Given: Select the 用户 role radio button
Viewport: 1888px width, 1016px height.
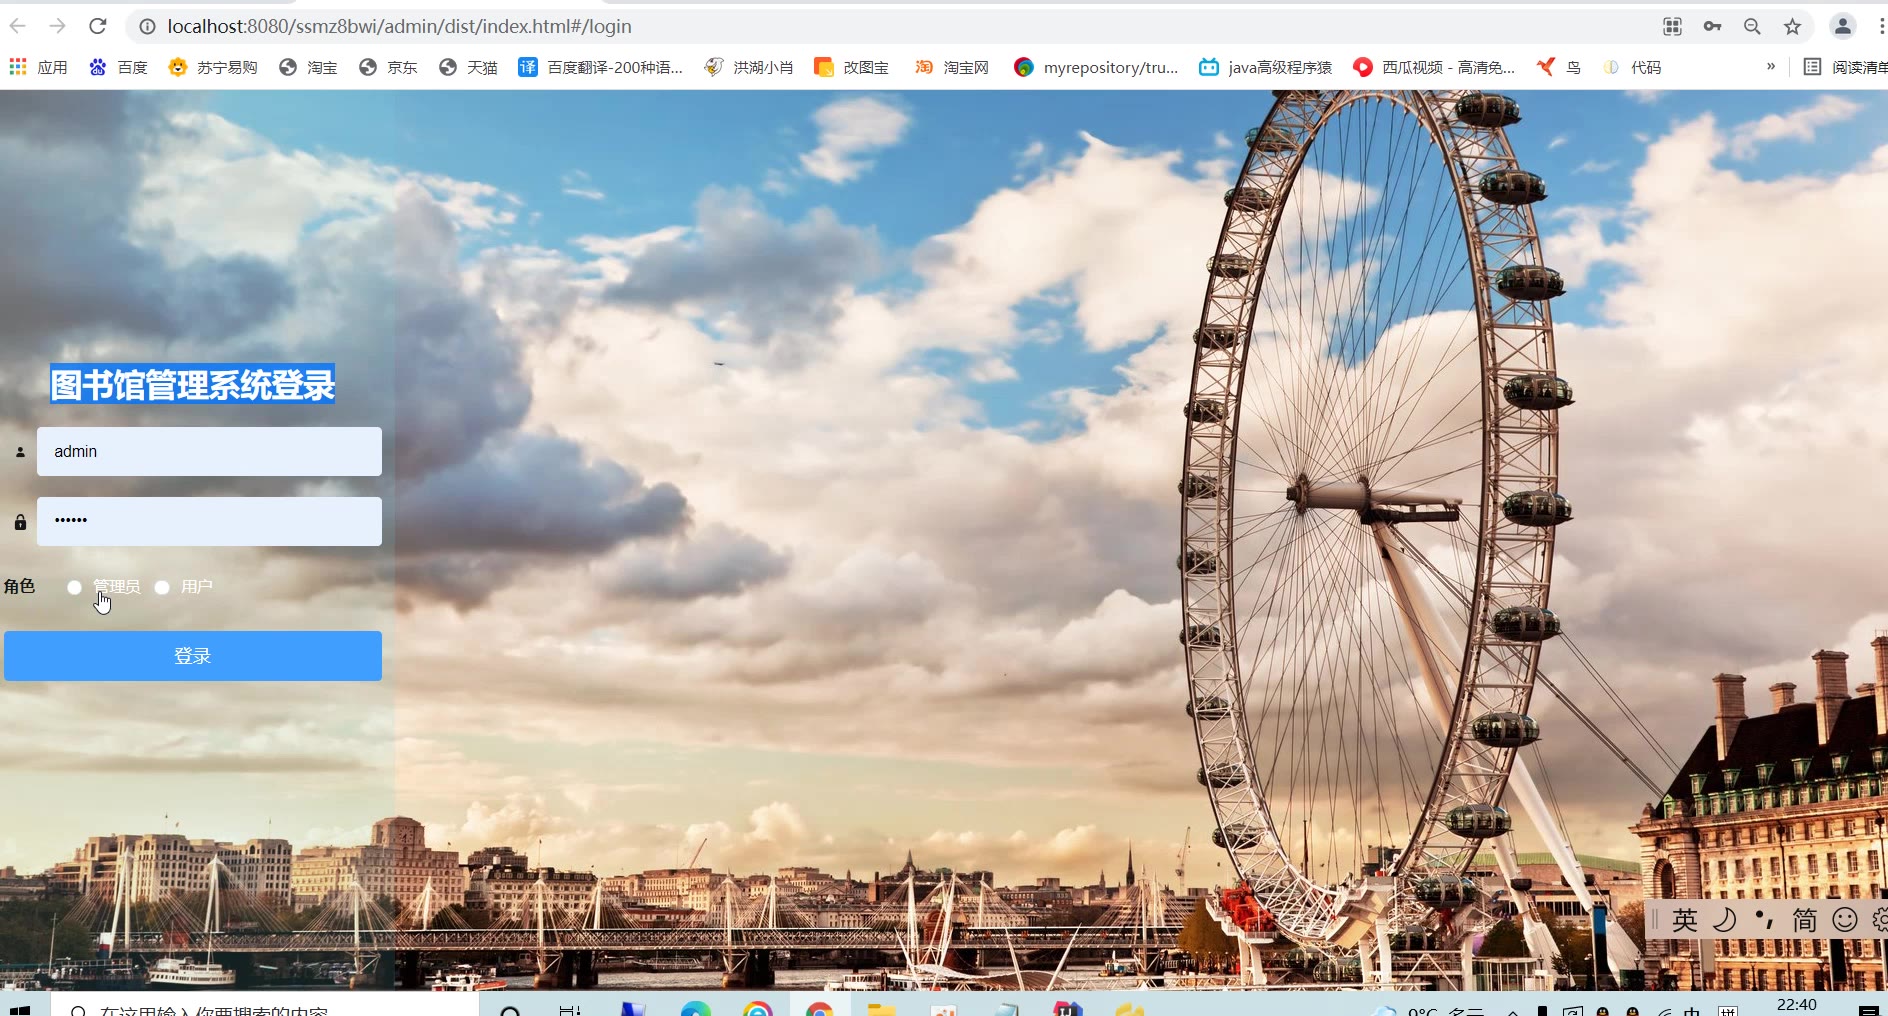Looking at the screenshot, I should coord(162,587).
